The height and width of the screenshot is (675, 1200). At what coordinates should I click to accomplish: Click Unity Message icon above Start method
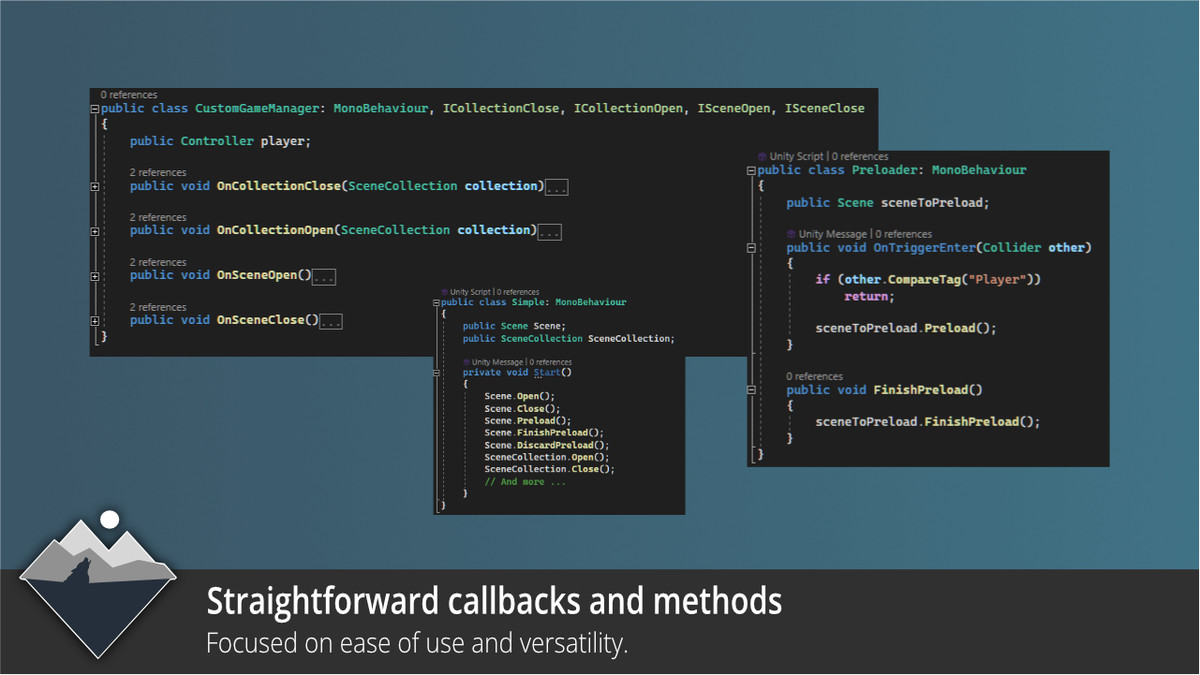coord(466,362)
